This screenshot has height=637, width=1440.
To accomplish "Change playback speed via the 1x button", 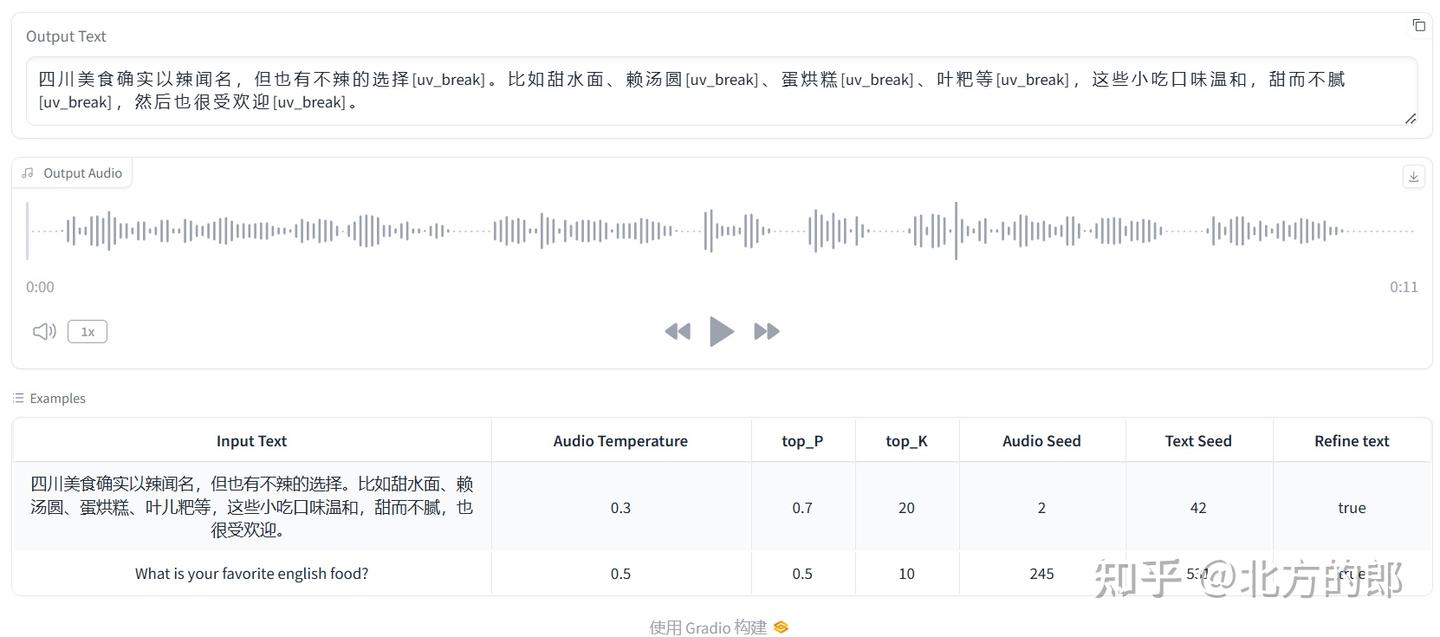I will (87, 331).
